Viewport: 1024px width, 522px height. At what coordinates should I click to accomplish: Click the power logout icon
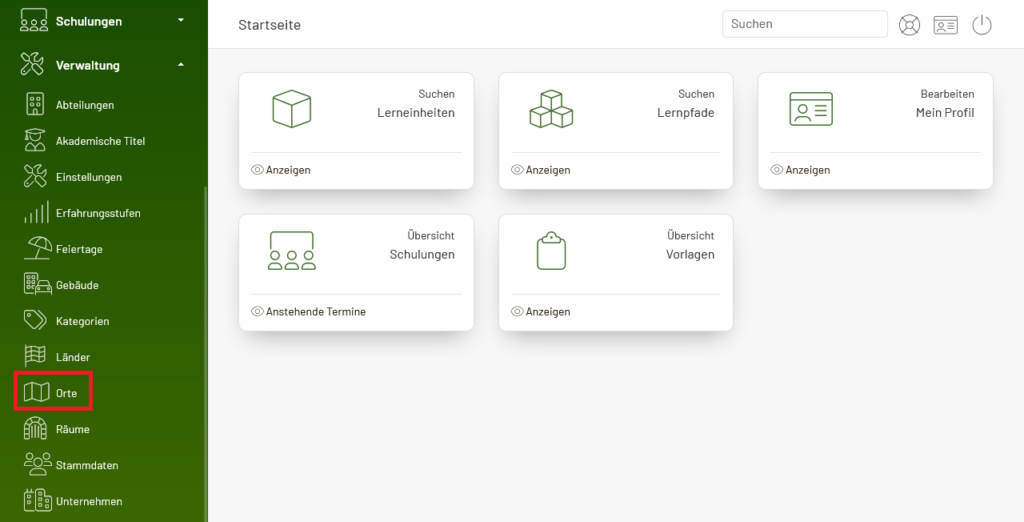coord(982,25)
